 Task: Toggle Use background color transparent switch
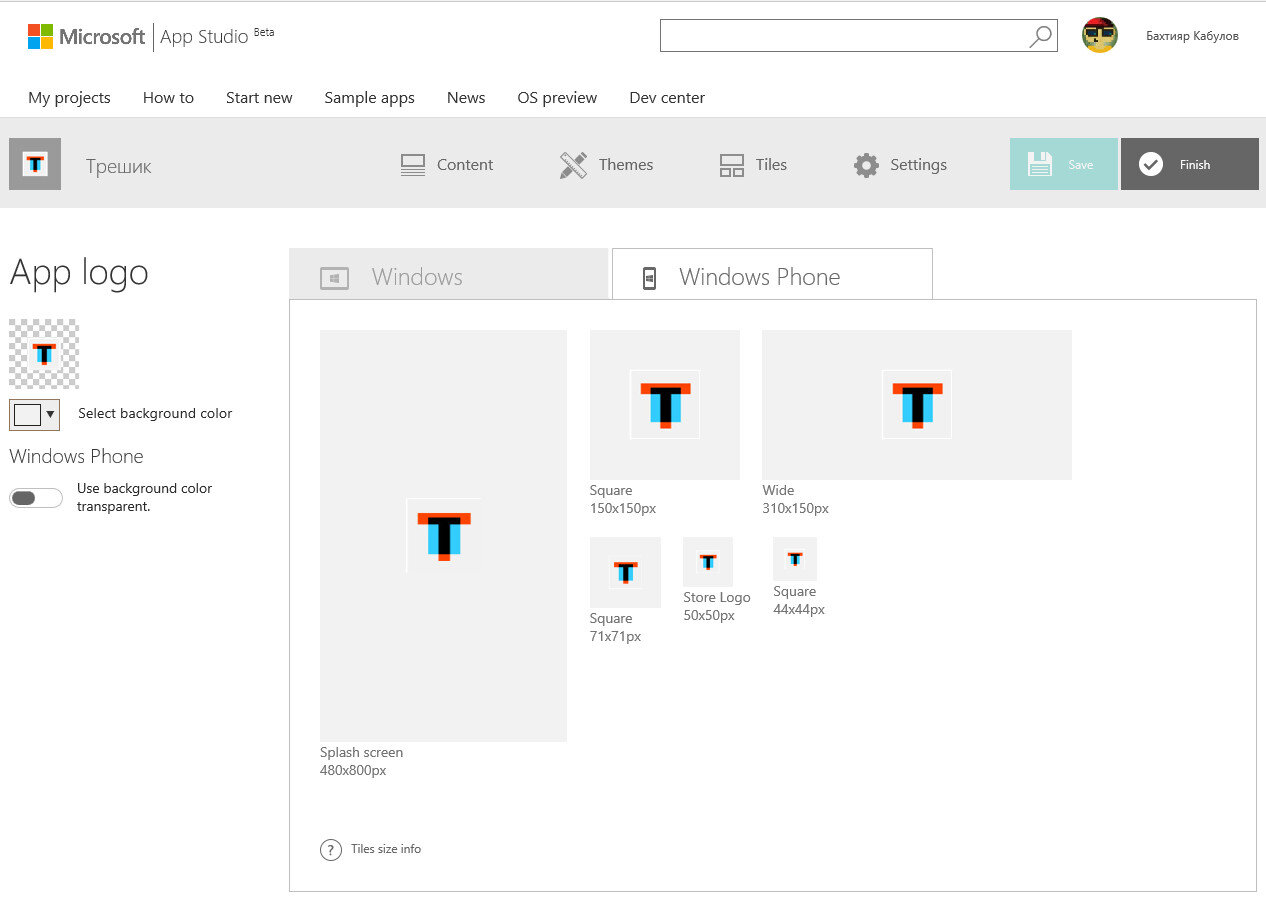click(35, 498)
